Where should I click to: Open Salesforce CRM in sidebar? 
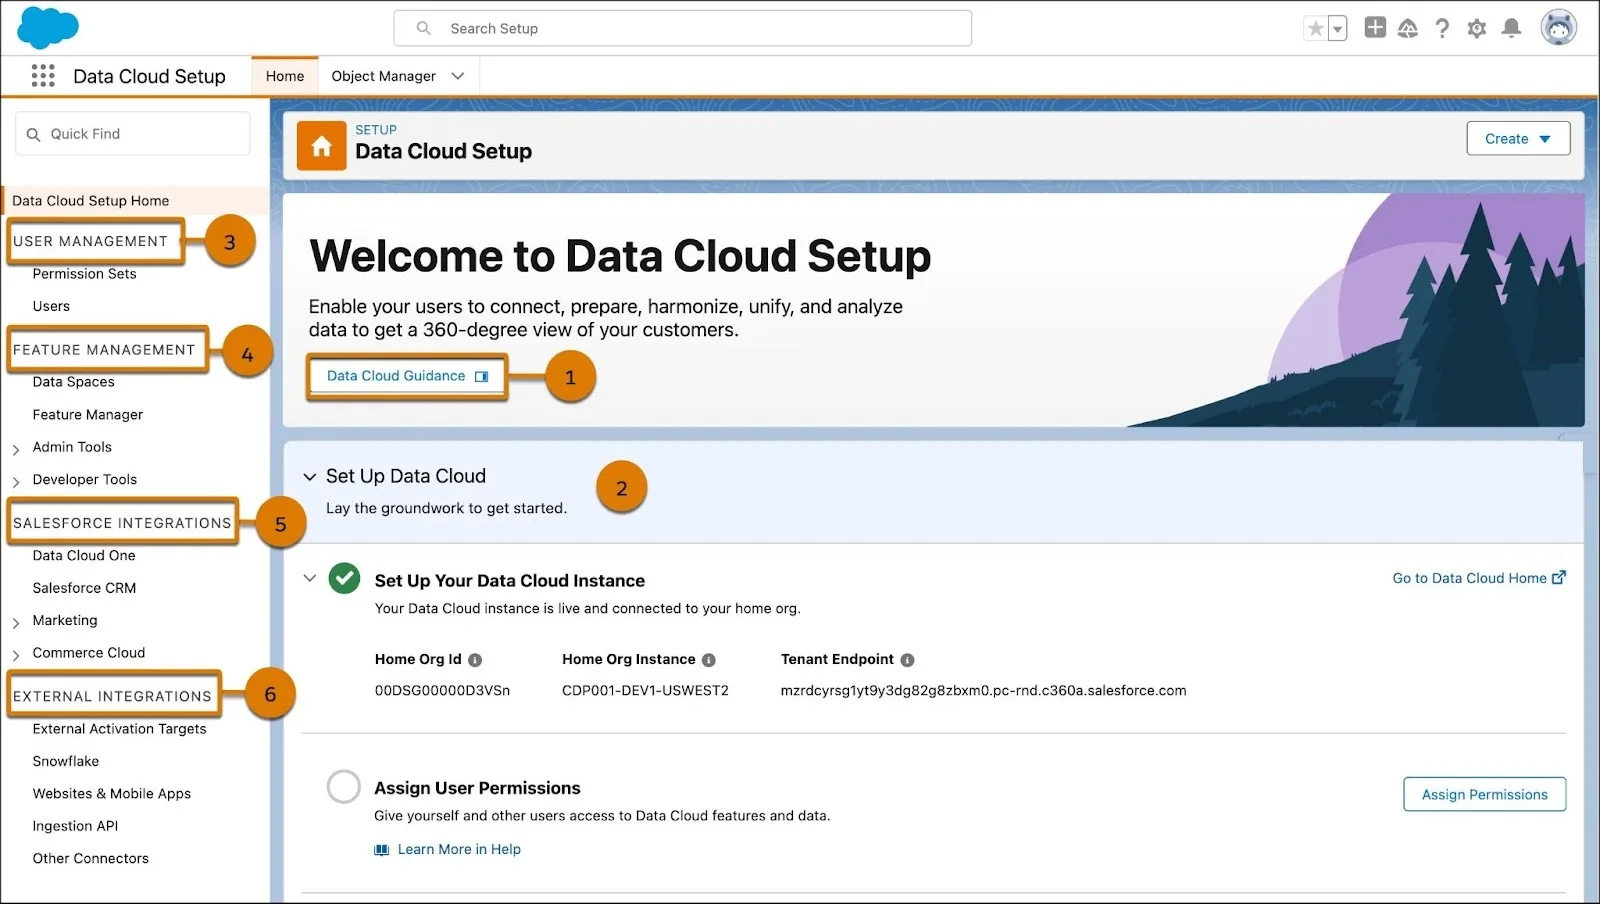pos(84,588)
